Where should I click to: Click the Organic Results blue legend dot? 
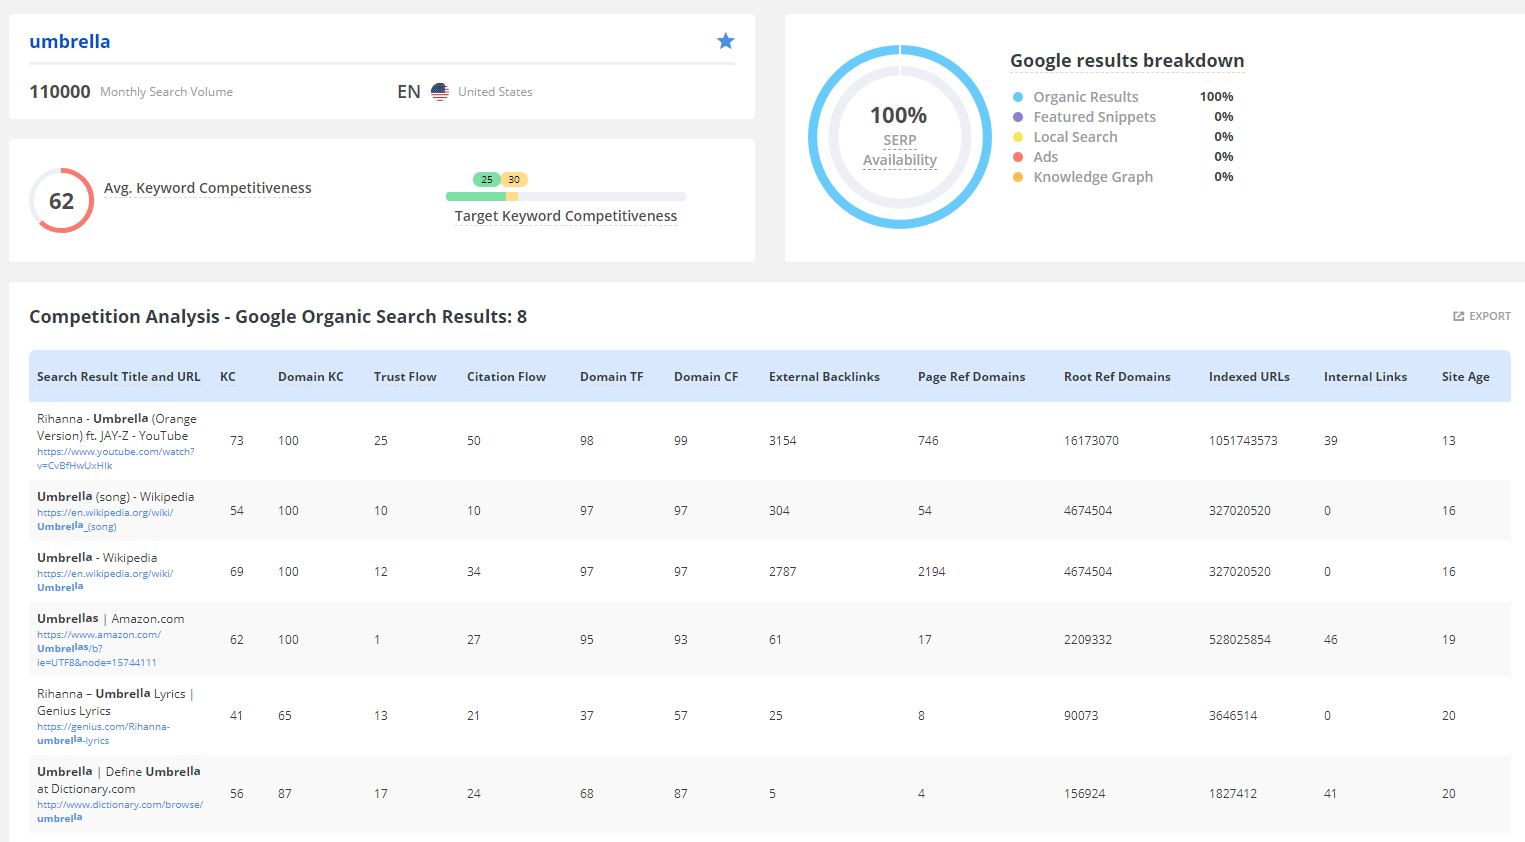(x=1018, y=97)
